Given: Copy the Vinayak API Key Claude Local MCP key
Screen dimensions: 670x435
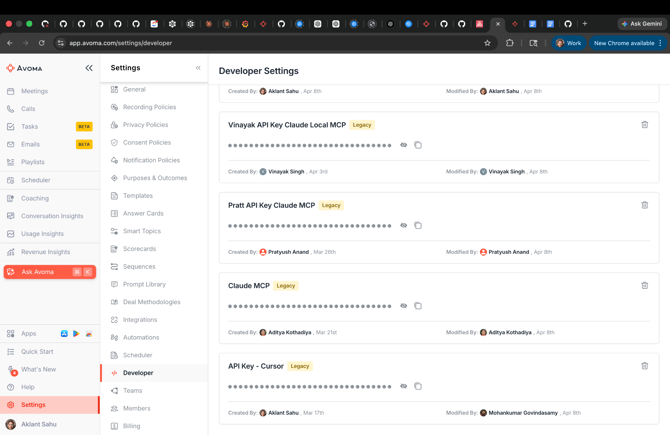Looking at the screenshot, I should point(418,145).
